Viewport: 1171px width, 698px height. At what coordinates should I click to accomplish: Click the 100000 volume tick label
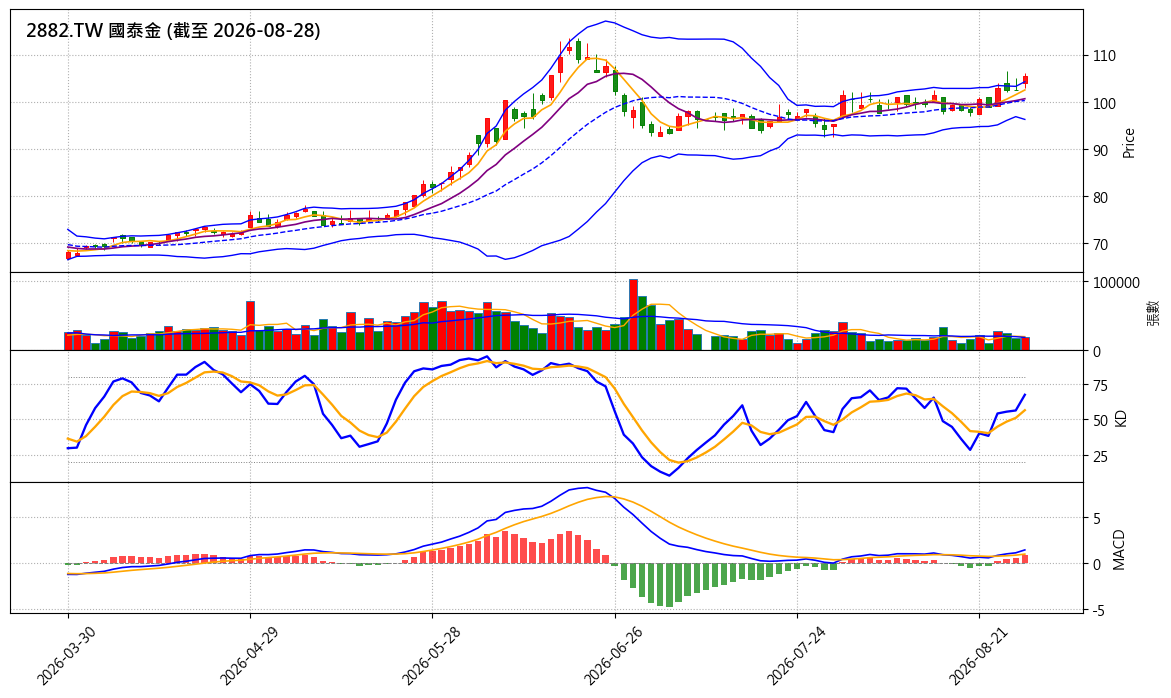[1116, 283]
